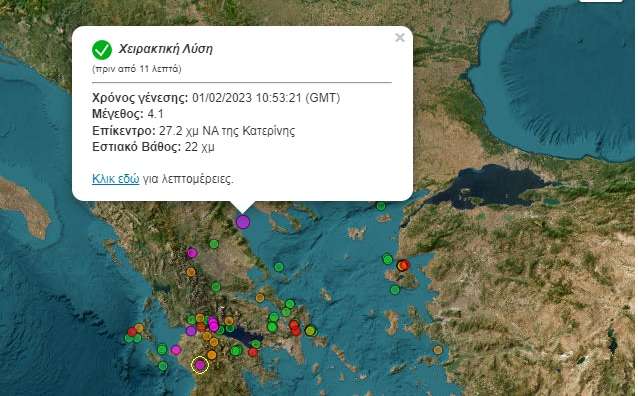638x396 pixels.
Task: Click the '(πριν από 11 λεπτά)' timestamp
Action: pos(137,69)
